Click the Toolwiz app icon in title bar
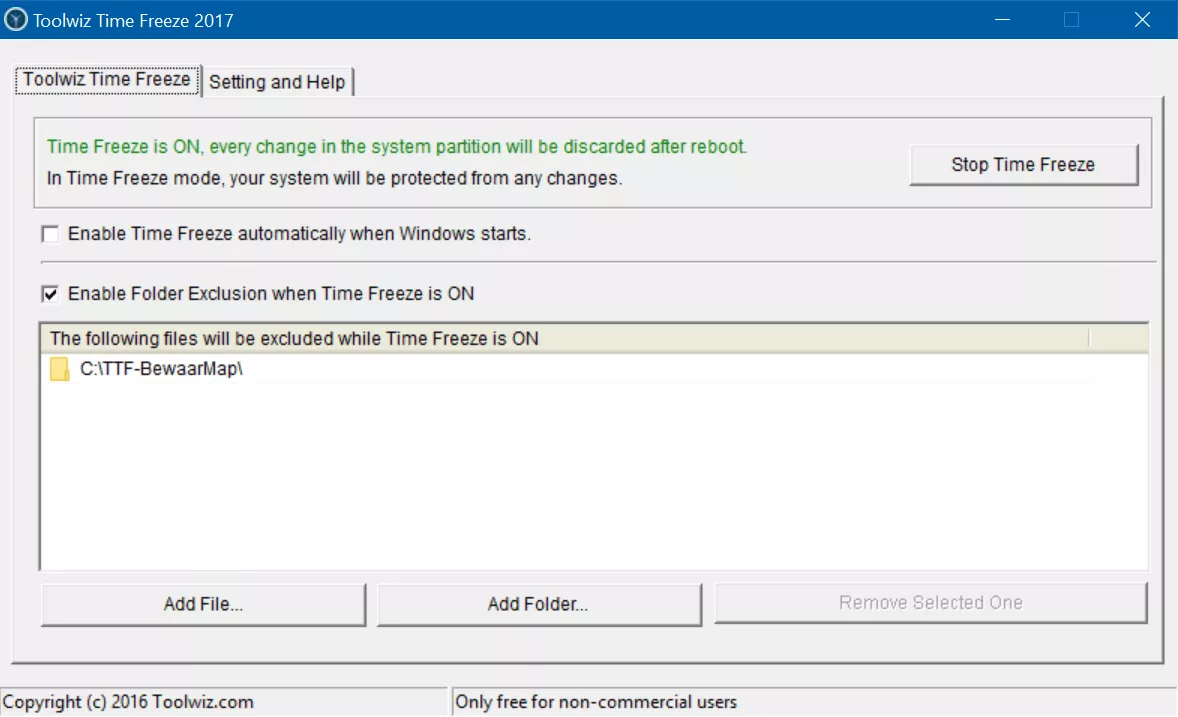1178x717 pixels. point(15,20)
